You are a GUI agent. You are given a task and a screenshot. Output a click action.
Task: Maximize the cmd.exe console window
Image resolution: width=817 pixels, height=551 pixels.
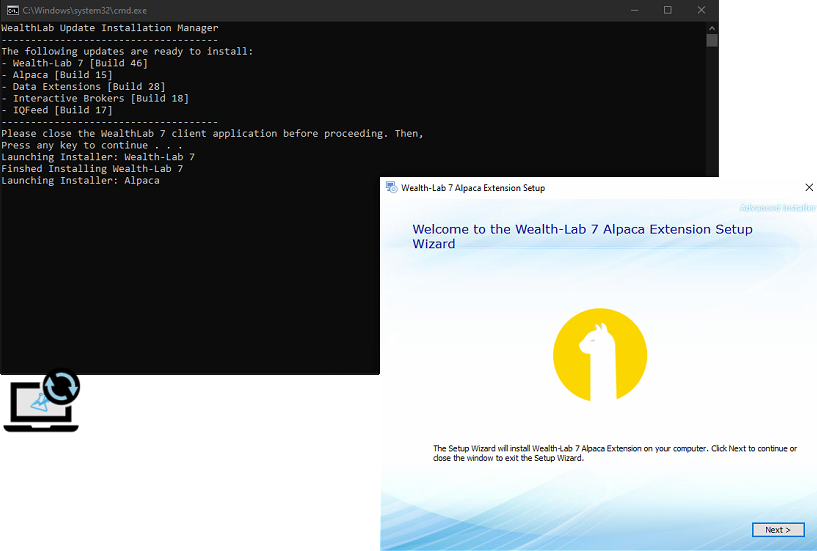click(x=667, y=10)
